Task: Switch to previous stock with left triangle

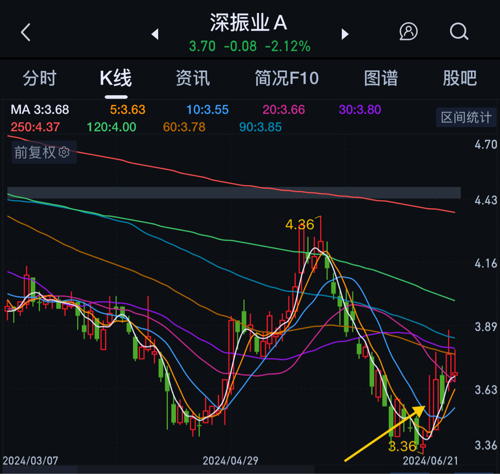Action: [x=155, y=34]
